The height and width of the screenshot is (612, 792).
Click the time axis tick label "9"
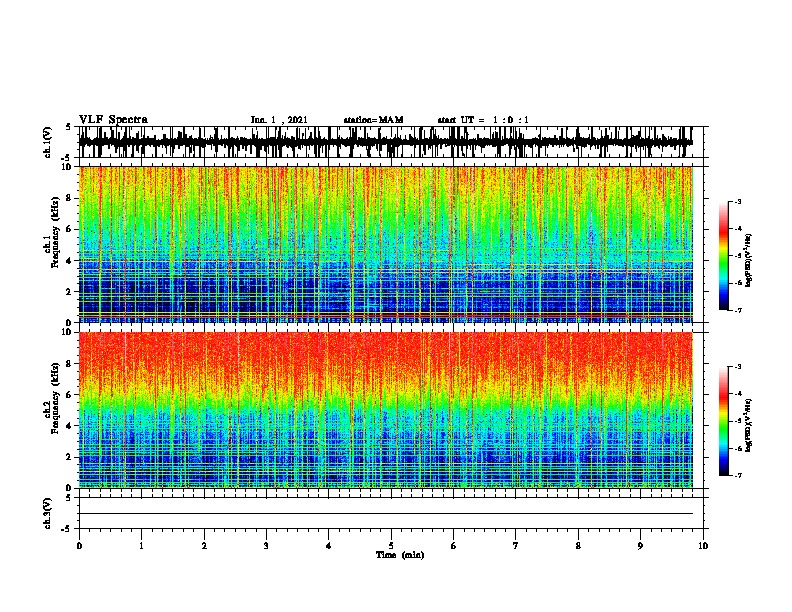point(640,546)
